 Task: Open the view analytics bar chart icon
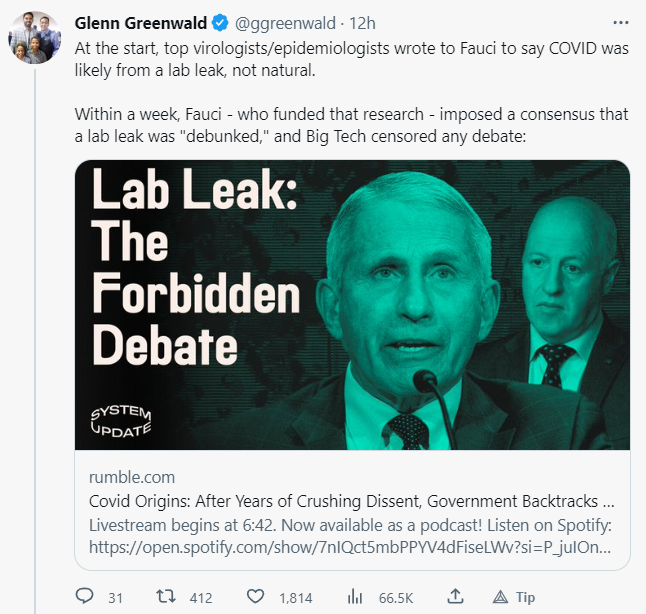coord(354,597)
